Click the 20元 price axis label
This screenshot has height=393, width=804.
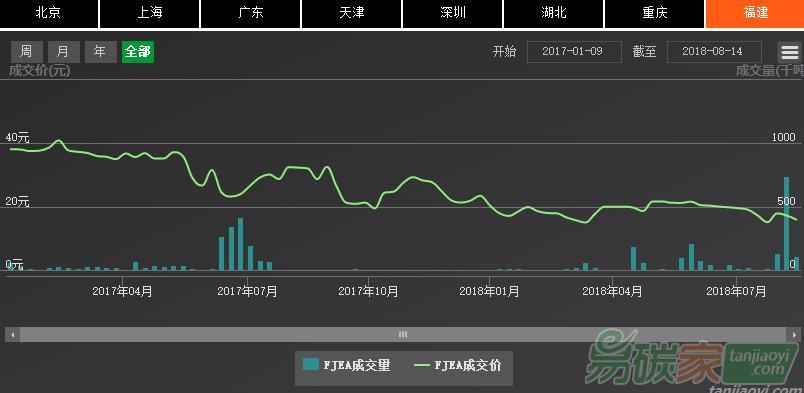pos(17,202)
